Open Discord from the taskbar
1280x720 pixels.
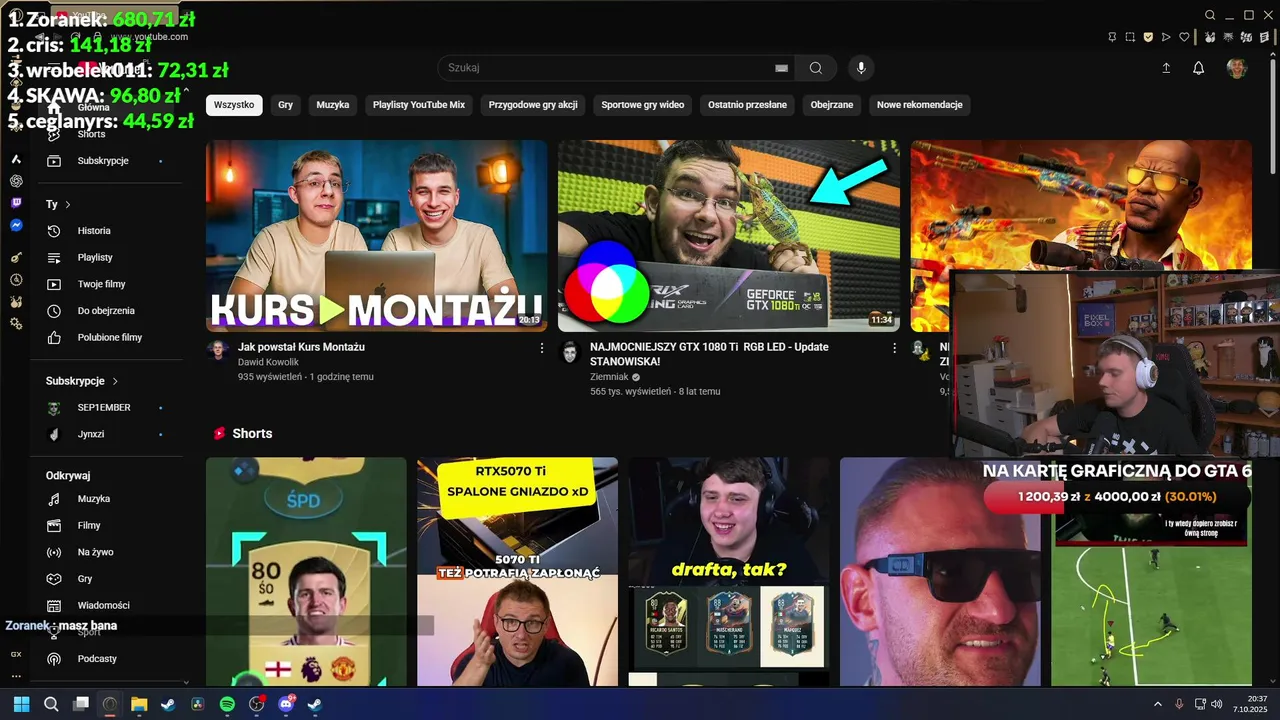pos(286,704)
